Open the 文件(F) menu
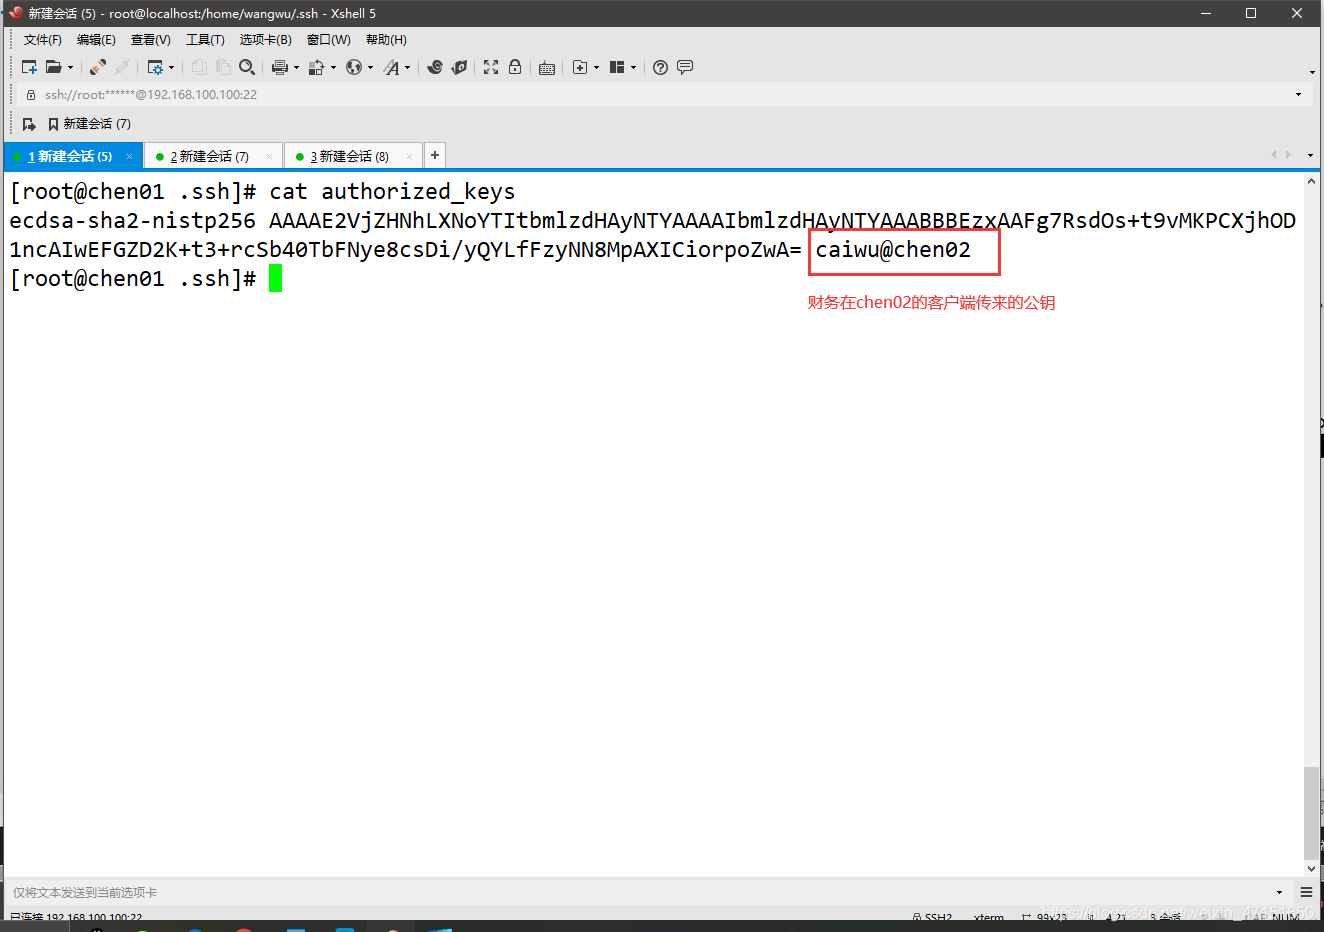Viewport: 1324px width, 932px height. [43, 40]
